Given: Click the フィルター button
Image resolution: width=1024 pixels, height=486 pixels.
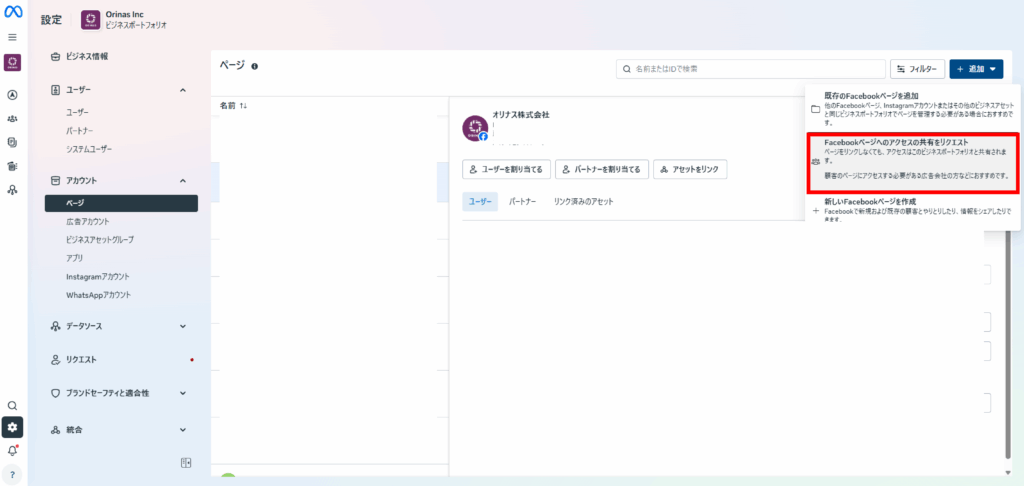Looking at the screenshot, I should [916, 69].
